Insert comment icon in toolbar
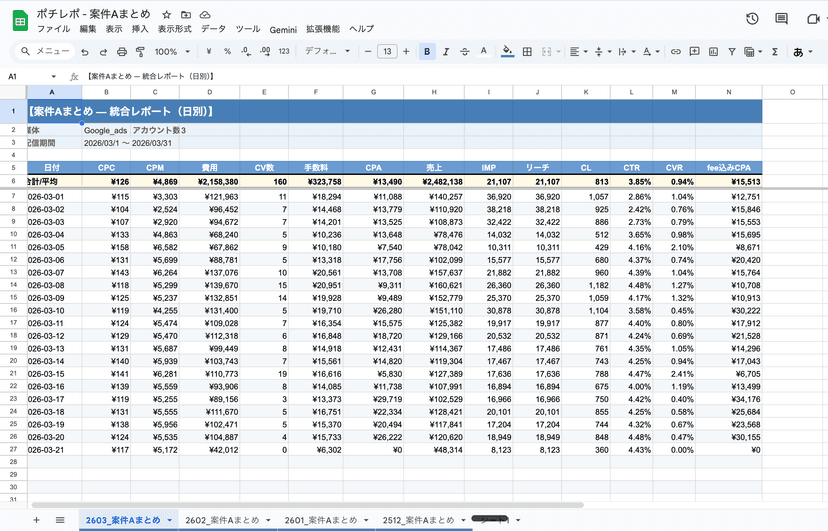The image size is (828, 531). (694, 51)
